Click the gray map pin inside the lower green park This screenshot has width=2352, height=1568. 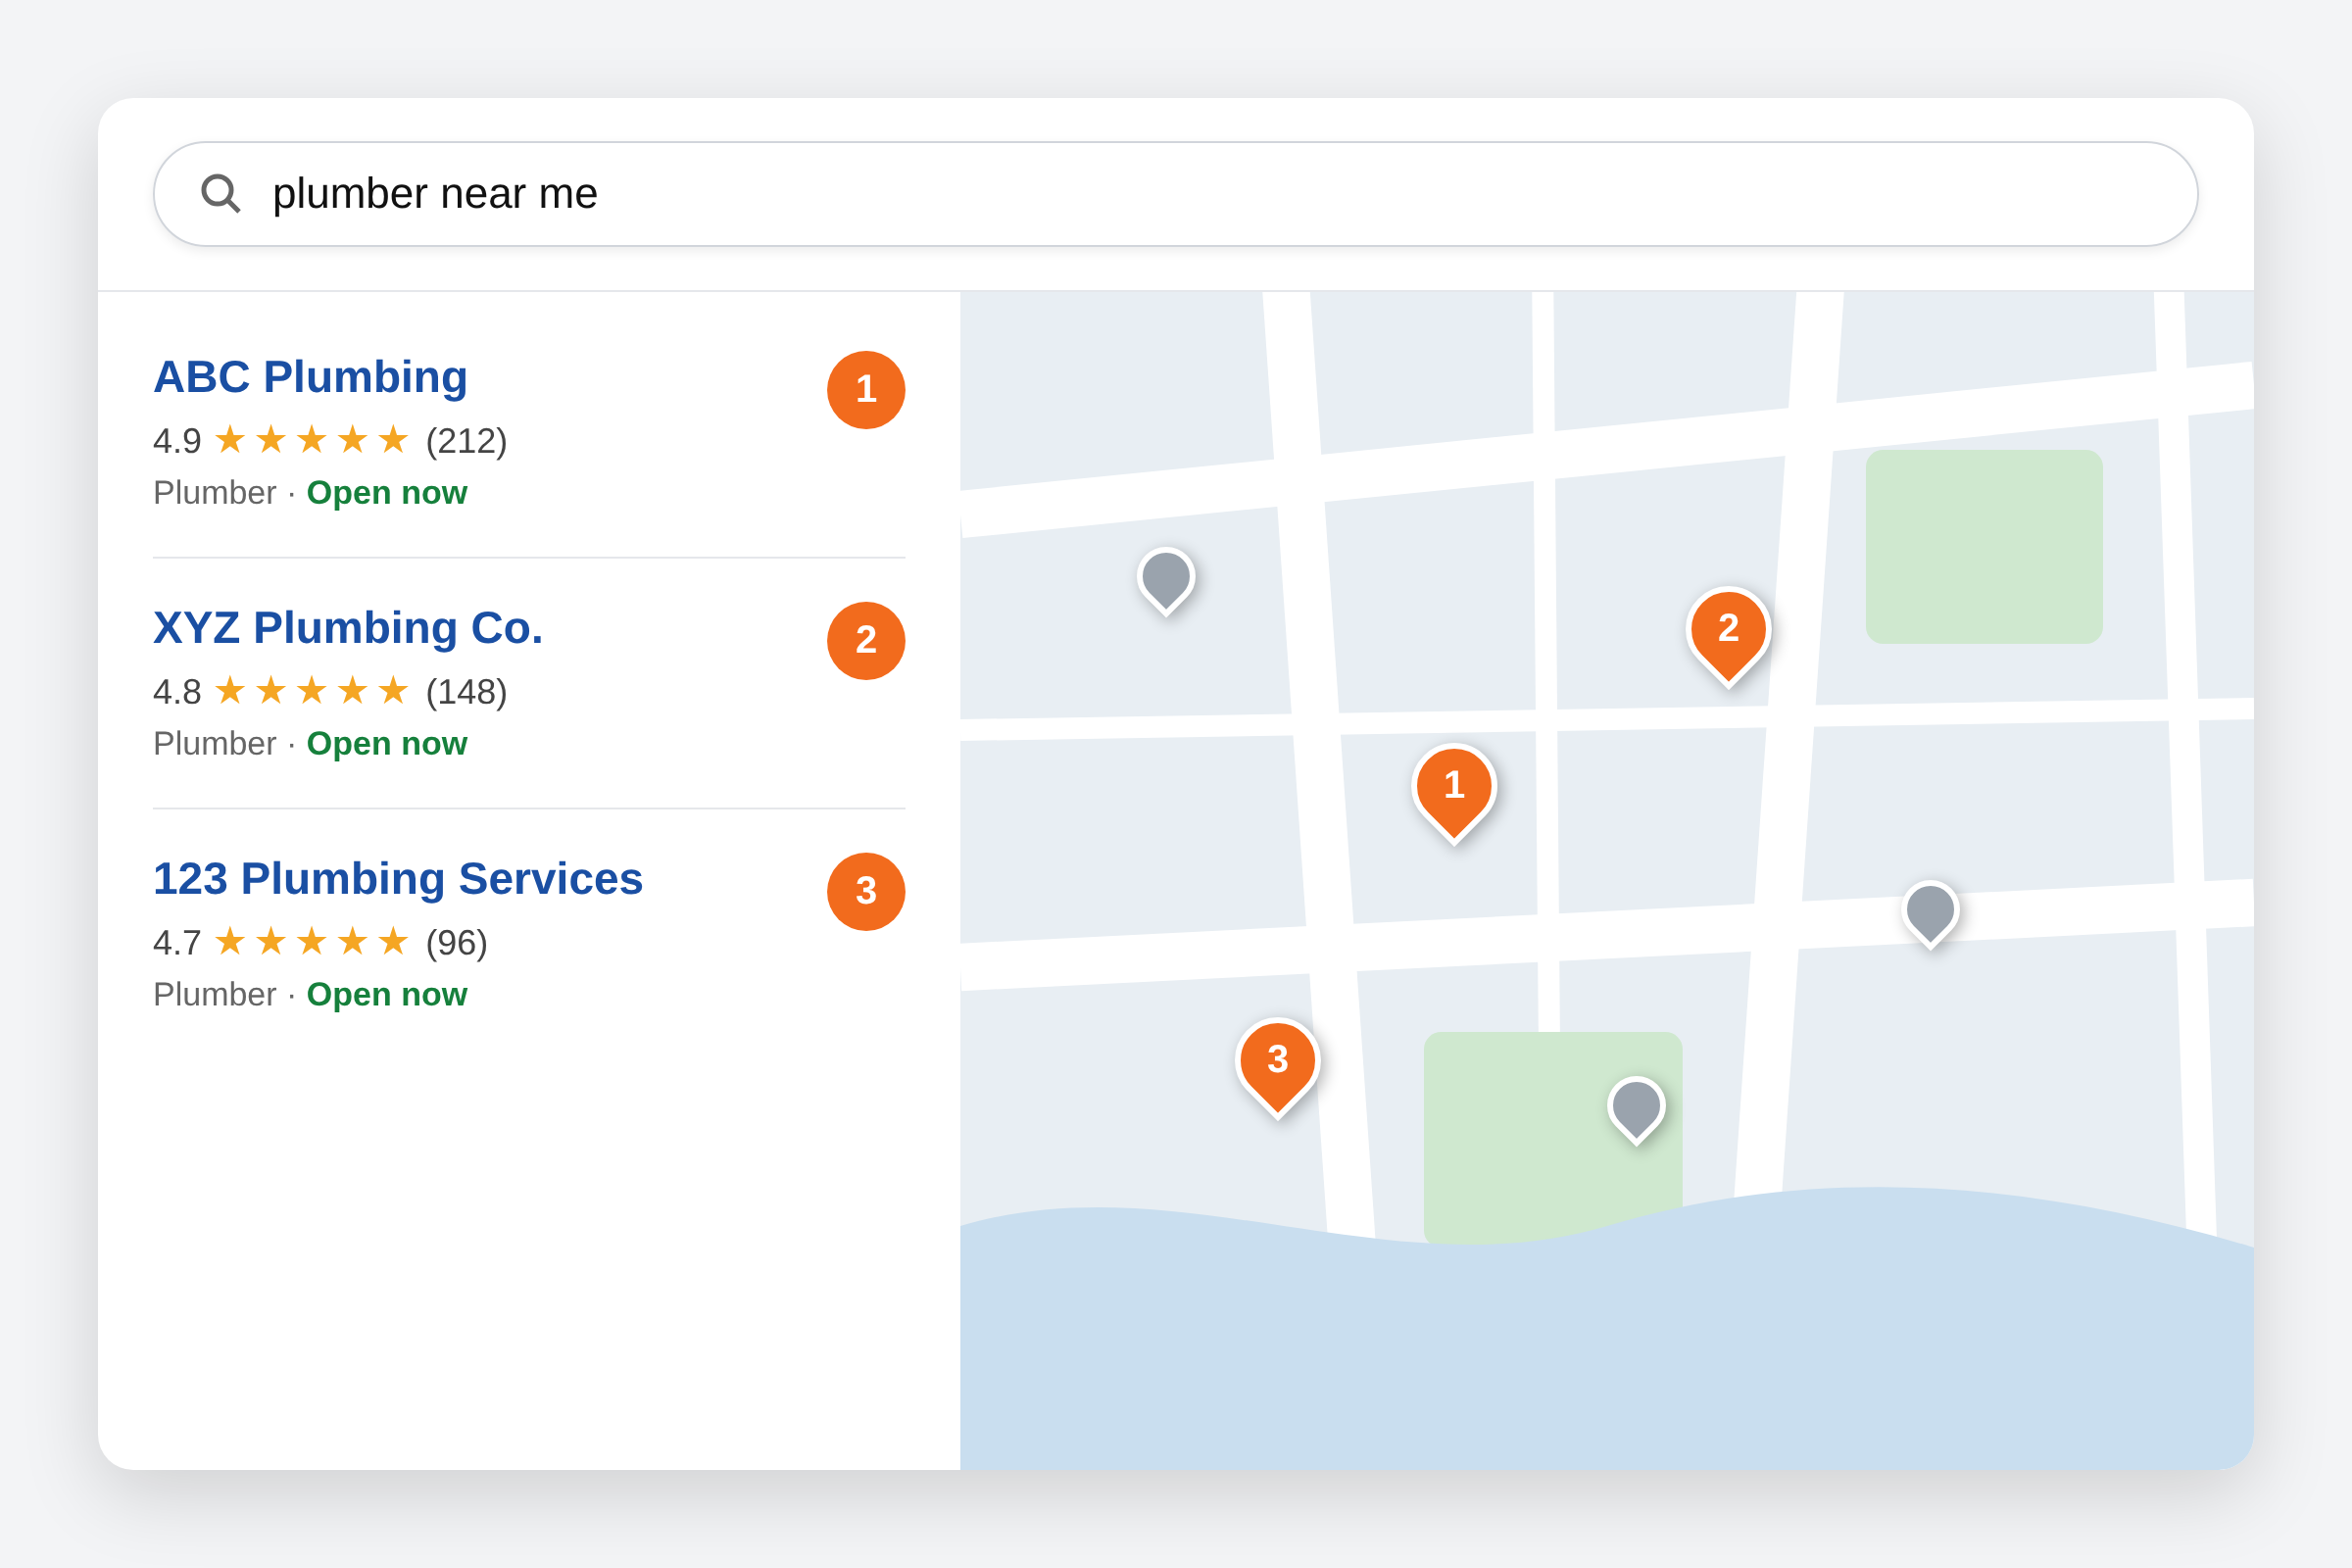(1636, 1110)
